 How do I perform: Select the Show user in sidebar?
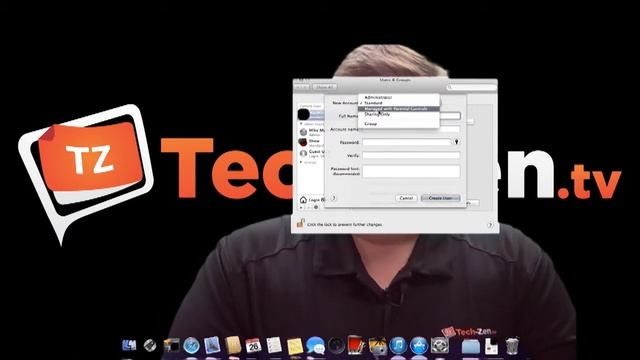pos(312,142)
